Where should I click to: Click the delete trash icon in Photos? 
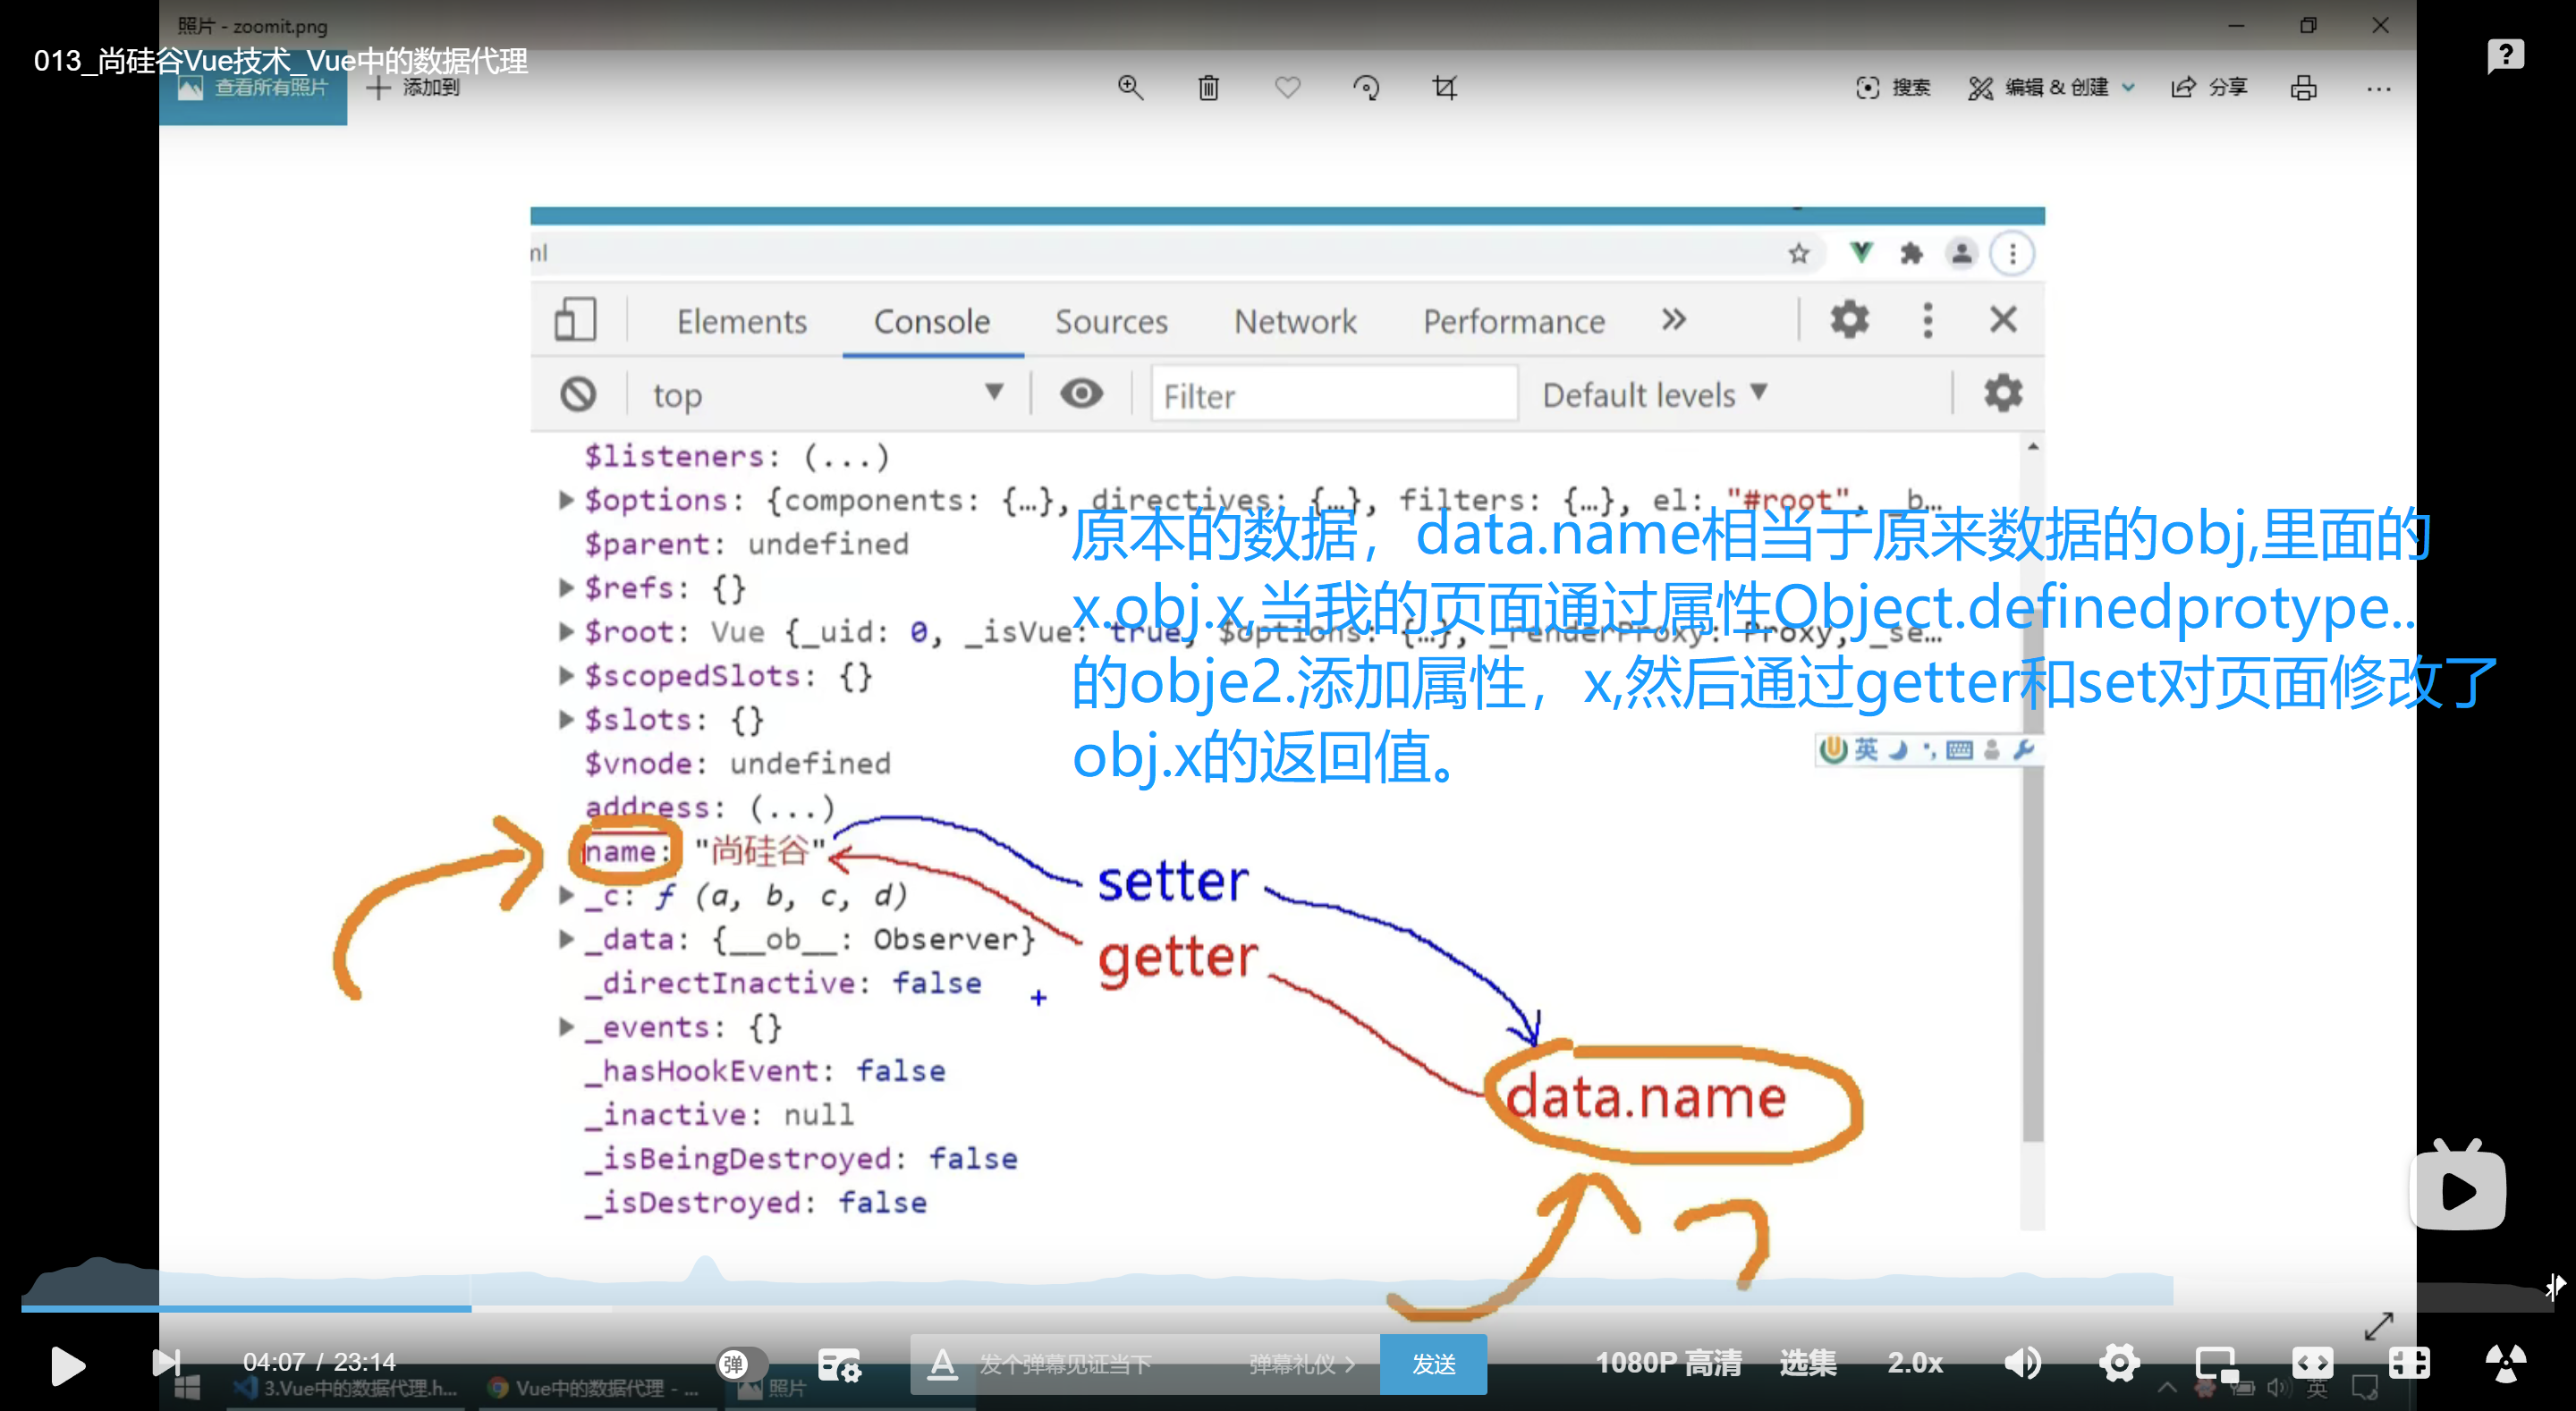[x=1208, y=88]
